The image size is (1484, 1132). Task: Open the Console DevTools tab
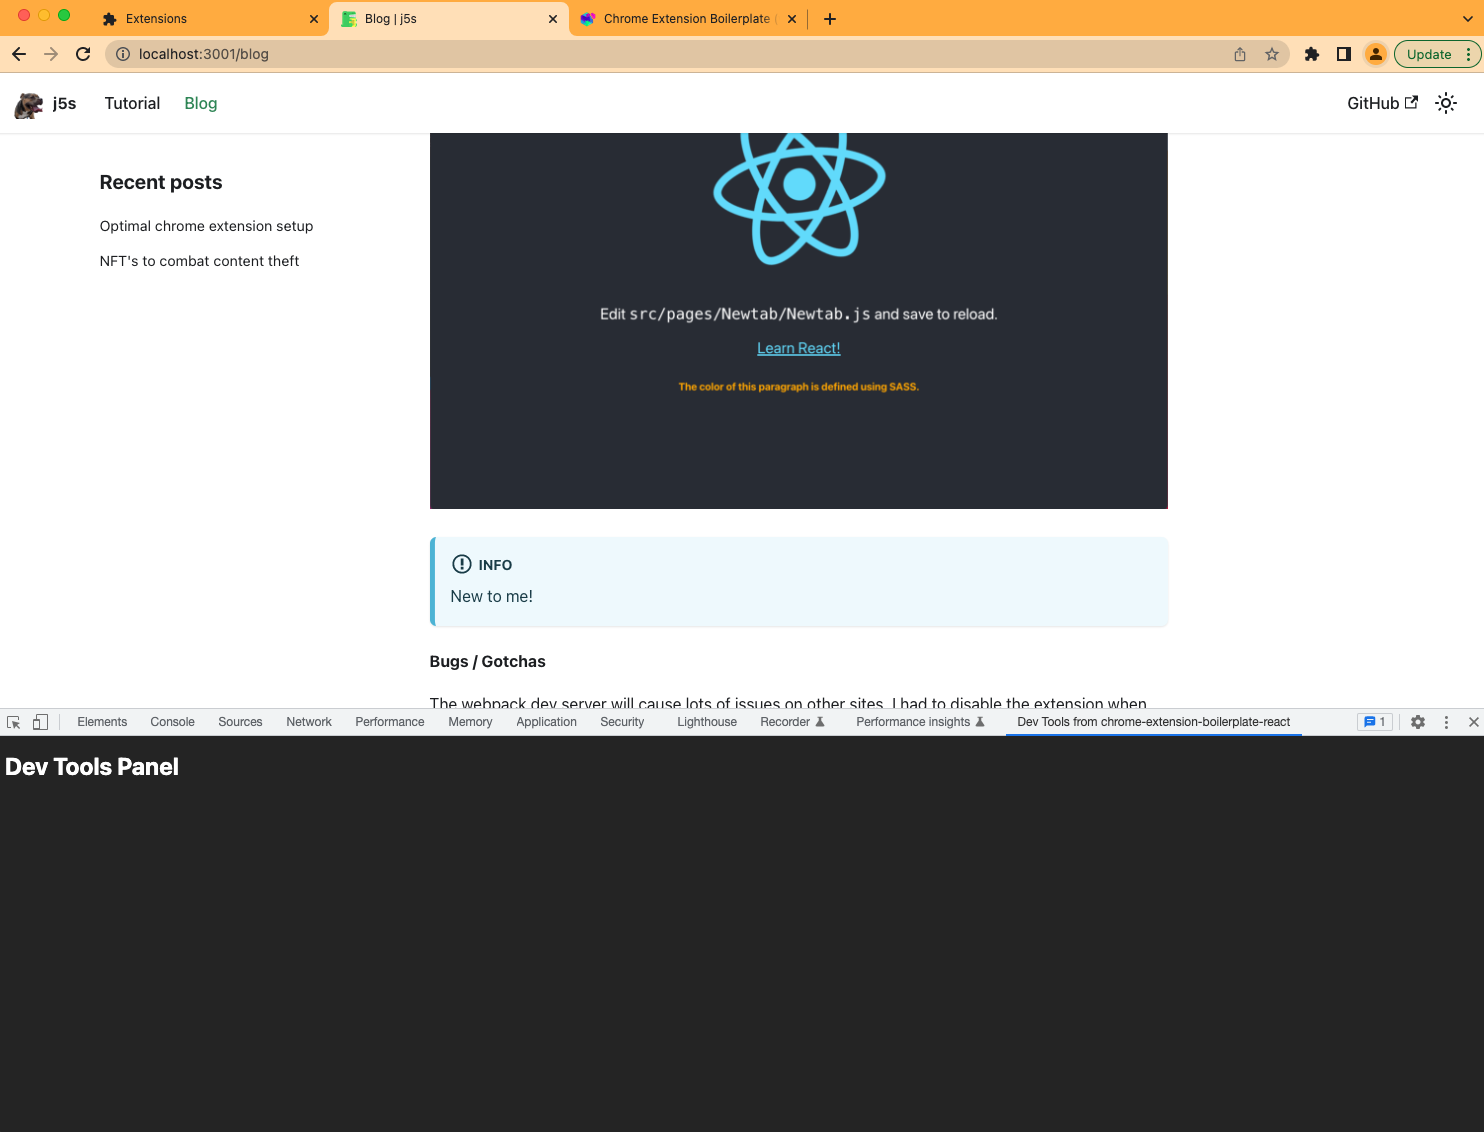(x=172, y=722)
